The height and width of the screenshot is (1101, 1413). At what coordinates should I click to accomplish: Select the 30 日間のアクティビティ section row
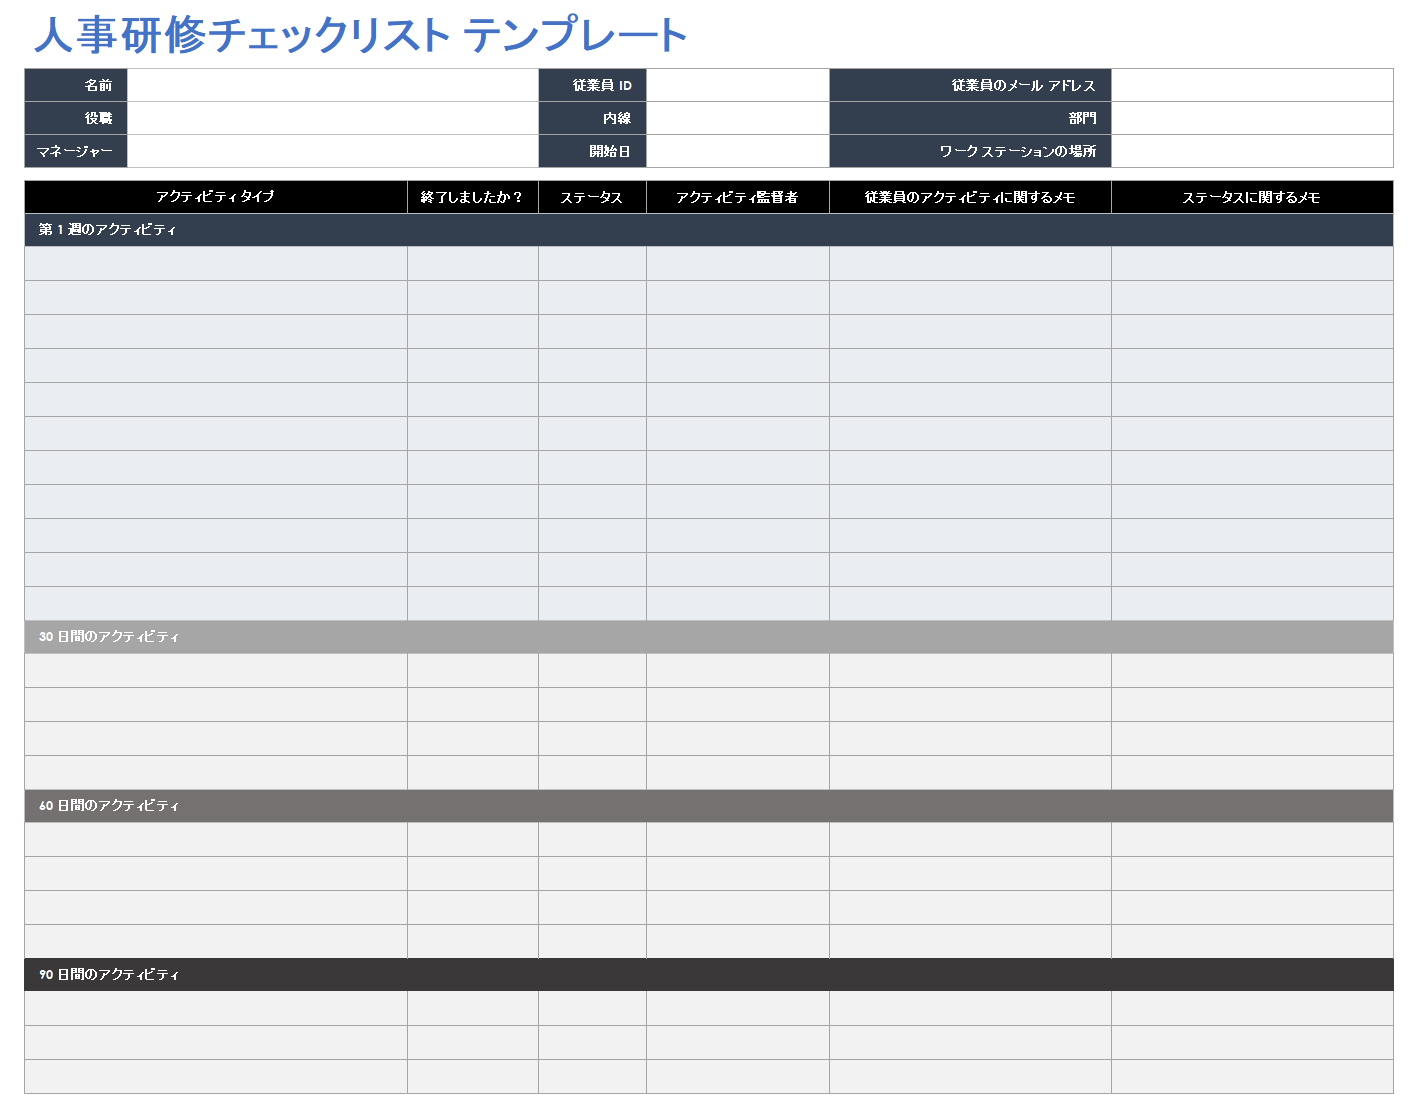709,637
